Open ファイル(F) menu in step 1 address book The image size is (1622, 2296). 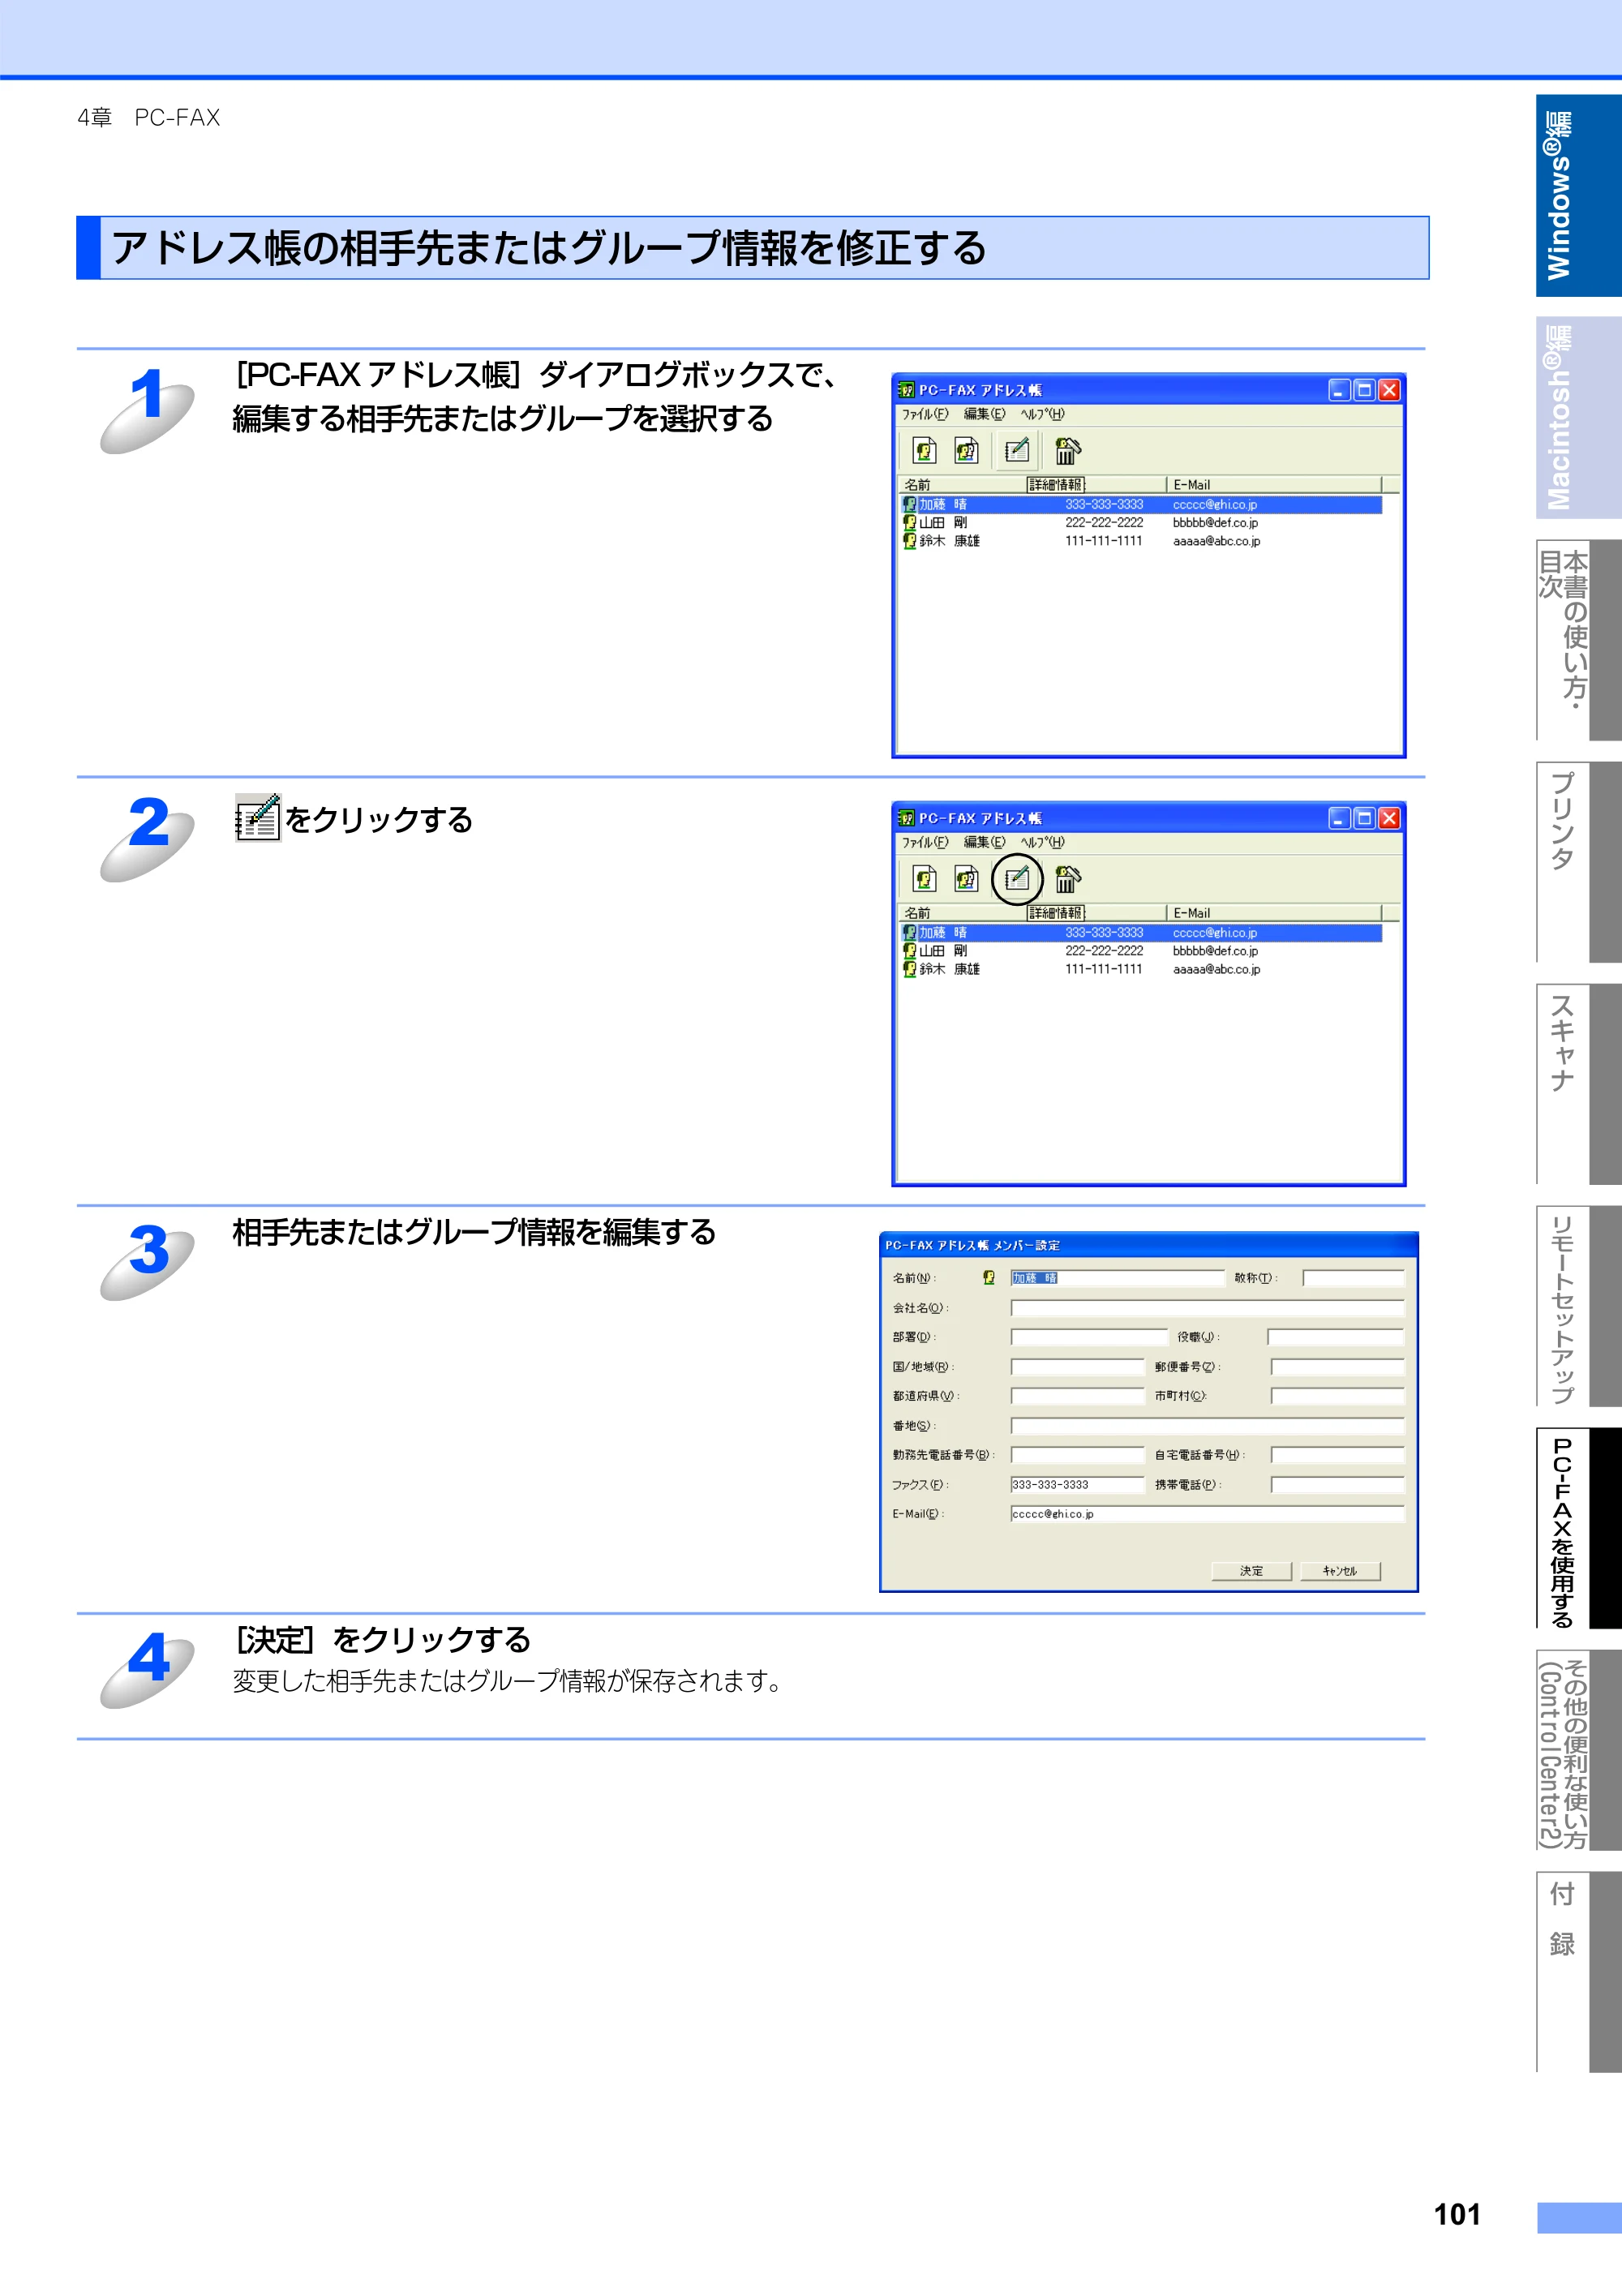(924, 414)
